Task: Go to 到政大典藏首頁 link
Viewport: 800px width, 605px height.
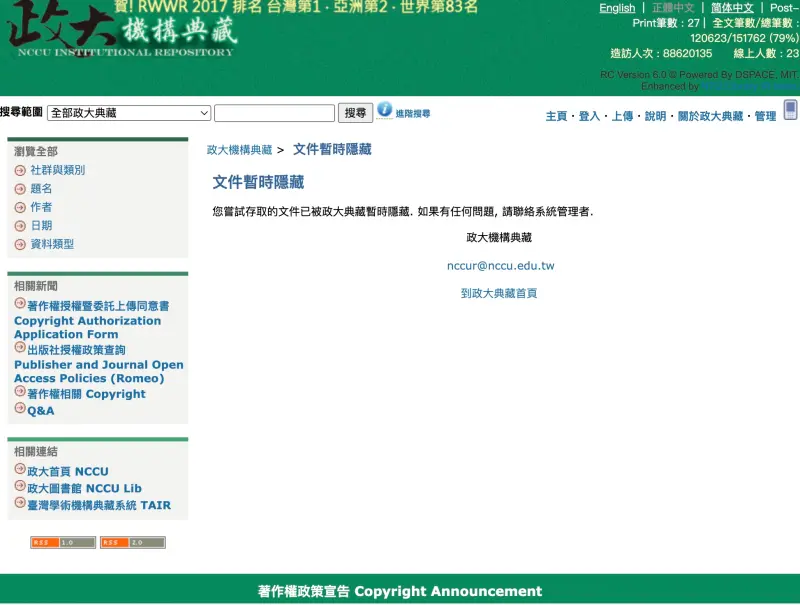Action: point(499,293)
